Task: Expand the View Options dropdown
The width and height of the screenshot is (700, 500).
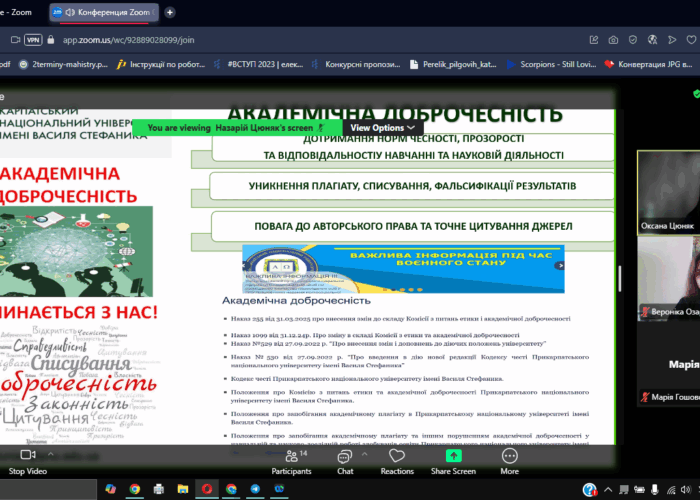Action: (x=383, y=128)
